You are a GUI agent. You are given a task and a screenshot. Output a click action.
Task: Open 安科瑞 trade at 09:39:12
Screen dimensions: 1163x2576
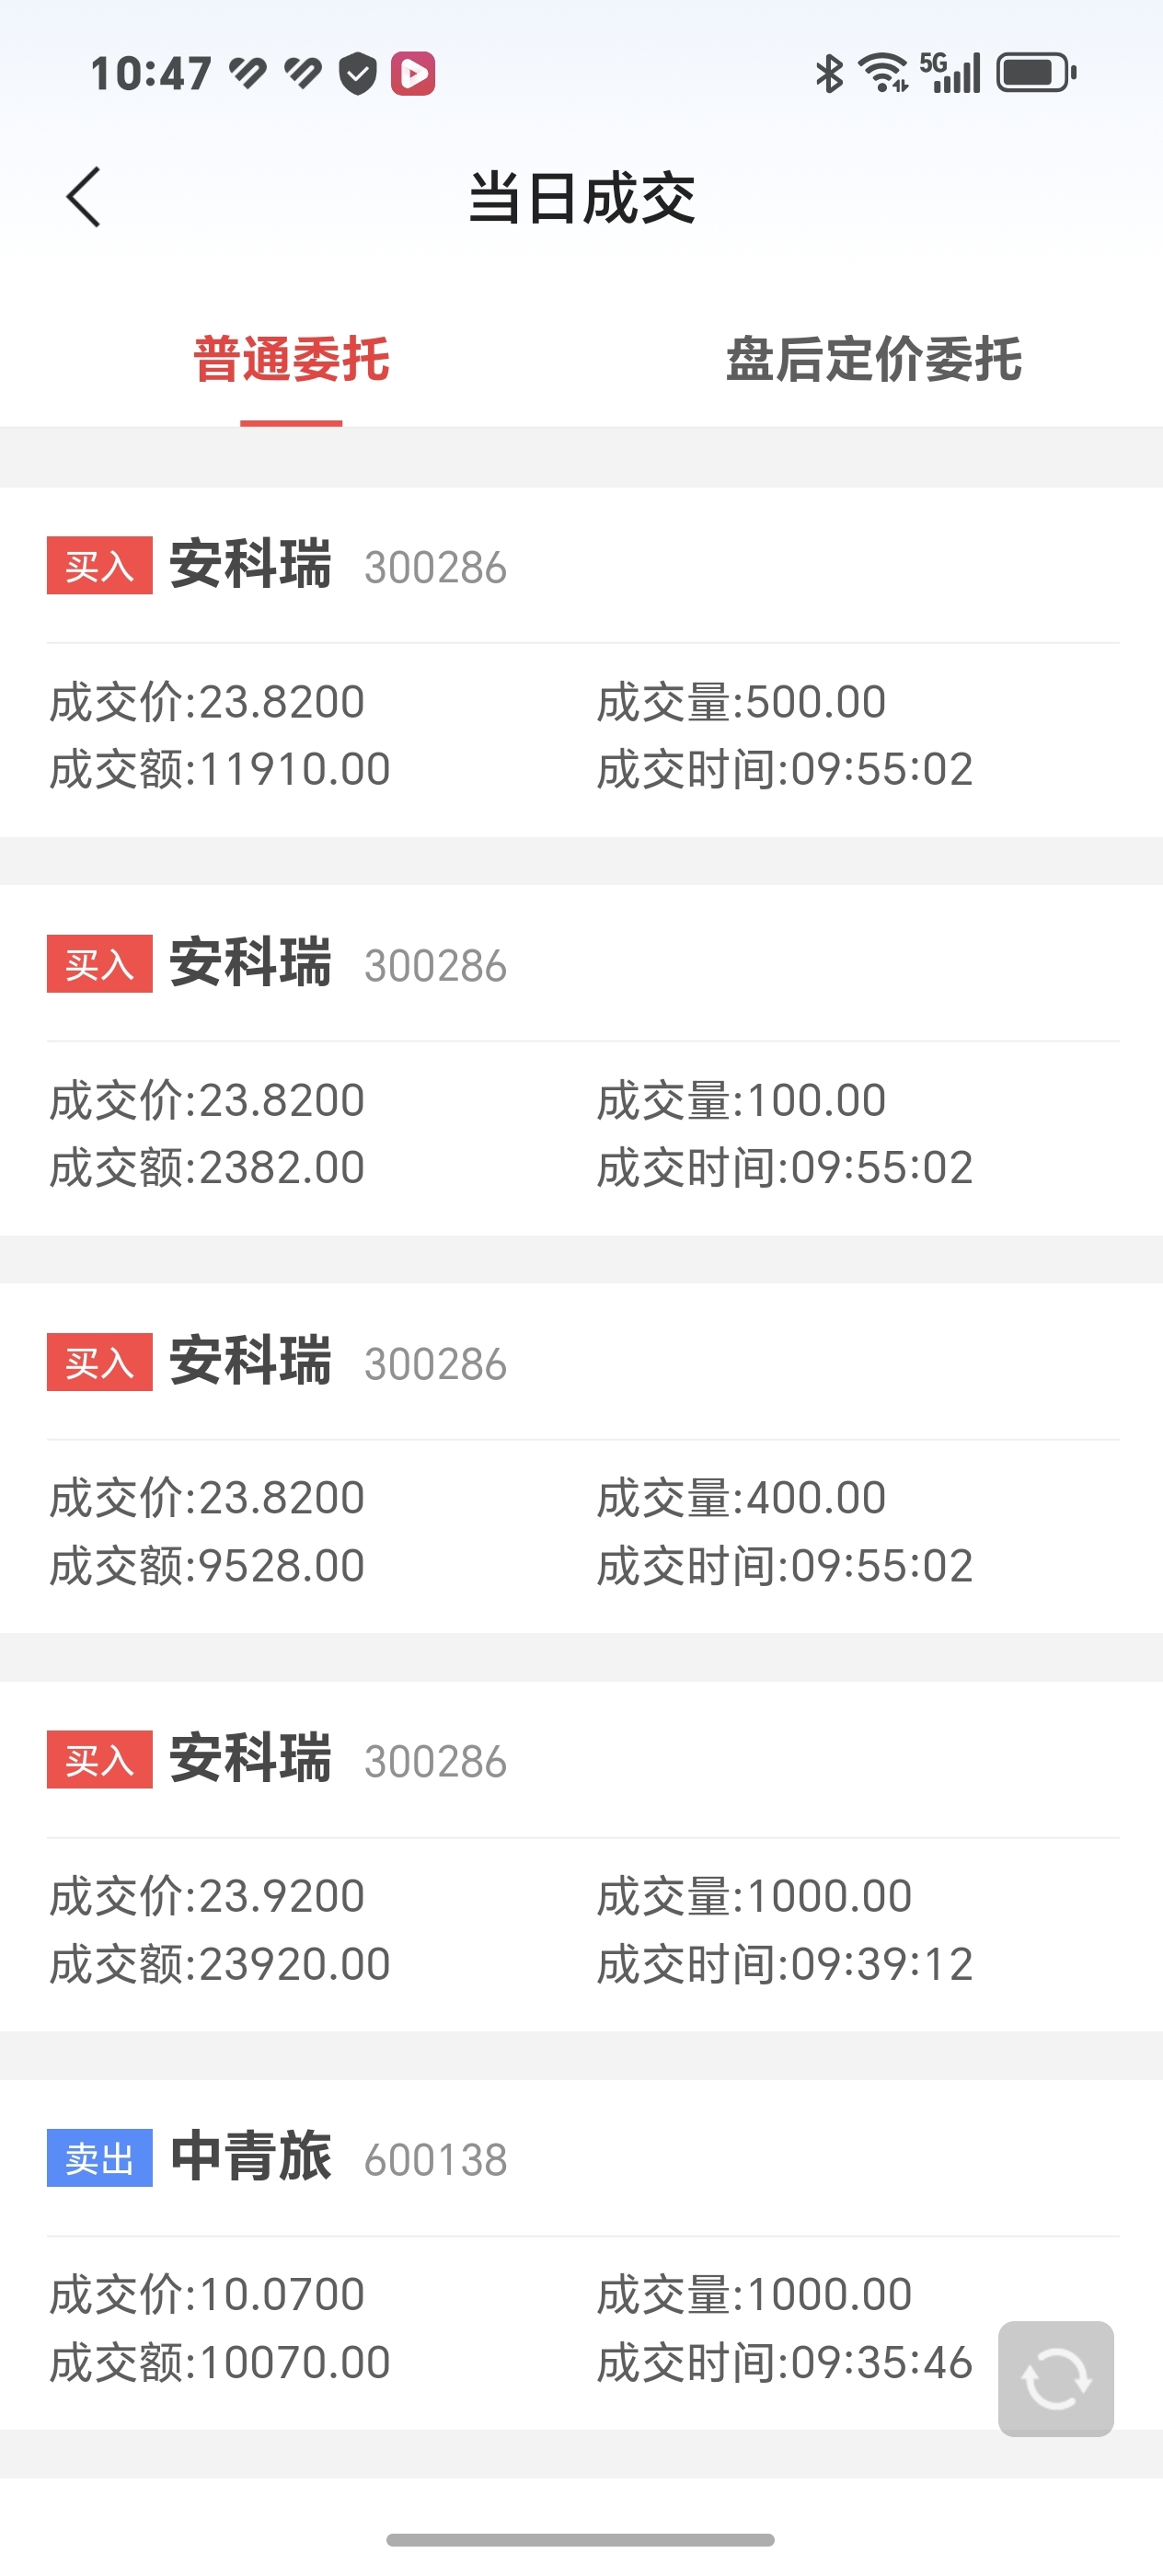(581, 1856)
